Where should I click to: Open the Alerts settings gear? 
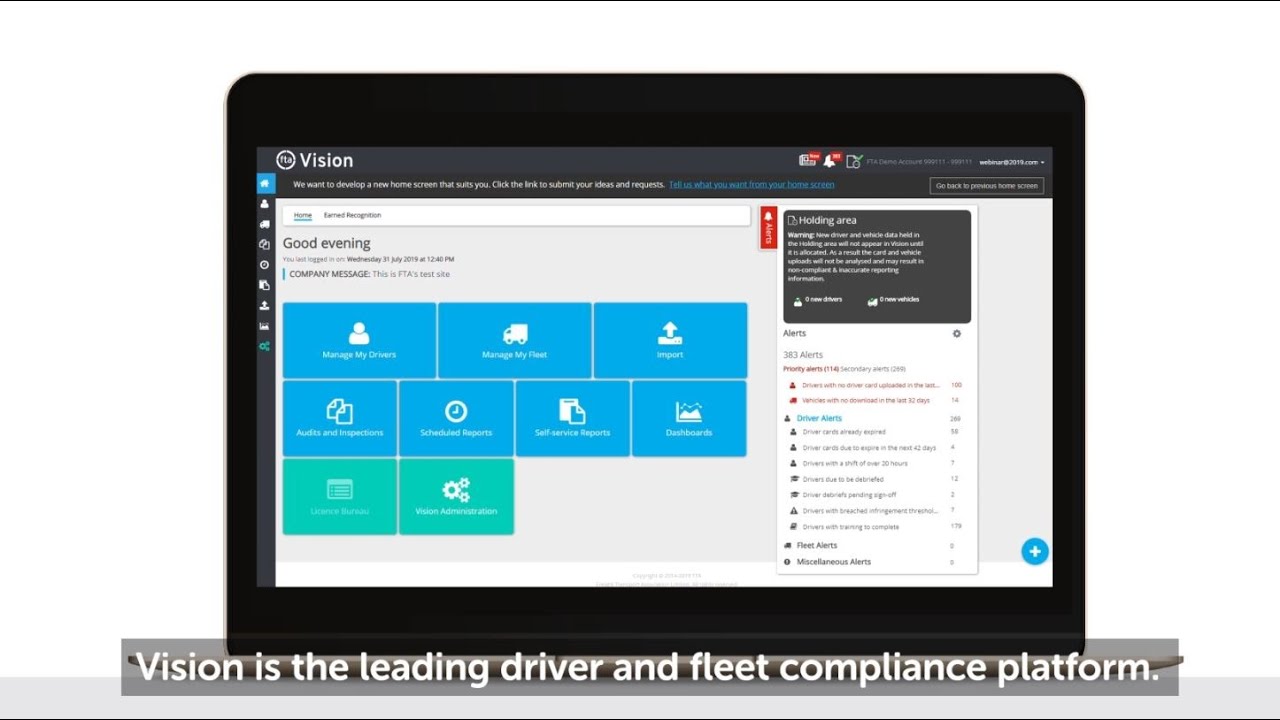957,333
